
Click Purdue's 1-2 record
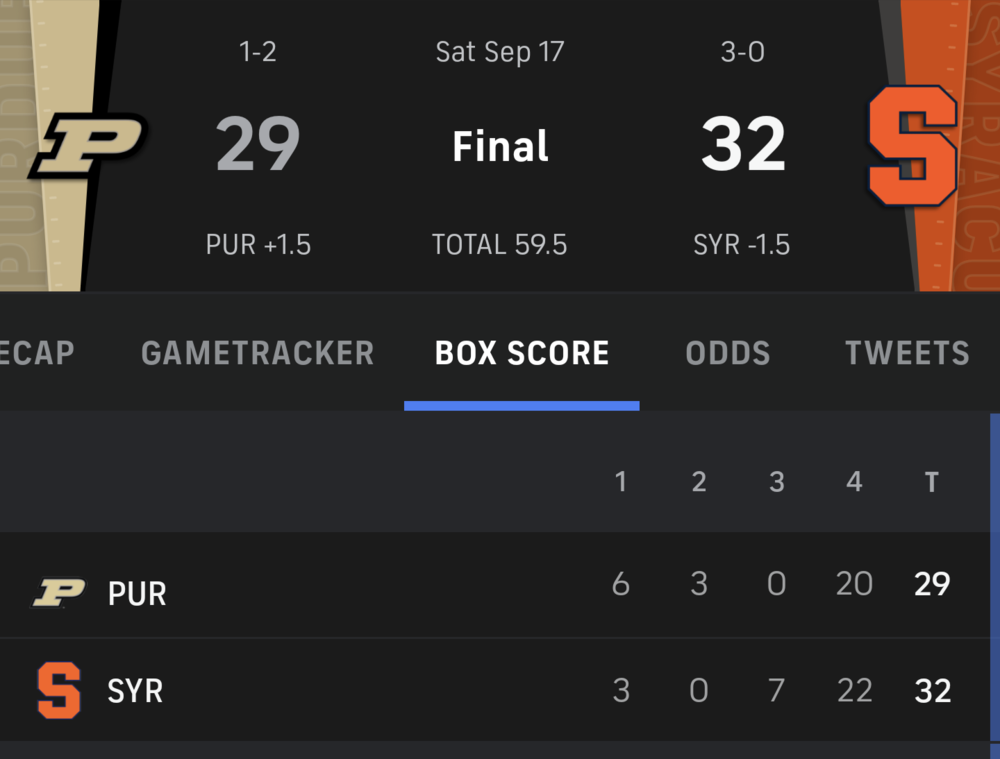[258, 52]
